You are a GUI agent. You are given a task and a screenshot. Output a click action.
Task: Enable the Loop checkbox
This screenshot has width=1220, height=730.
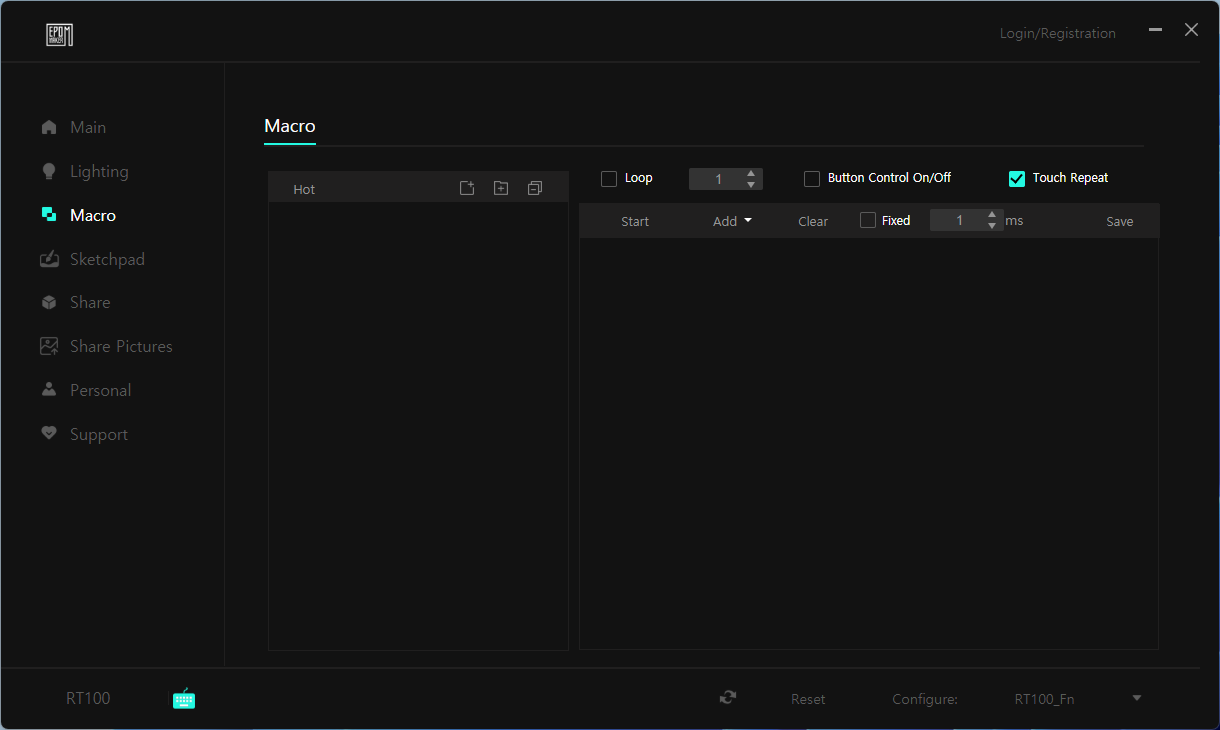click(x=609, y=179)
